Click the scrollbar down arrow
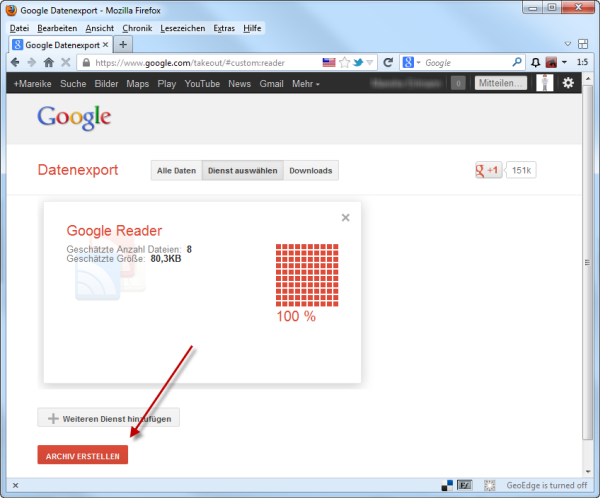600x498 pixels. coord(588,472)
